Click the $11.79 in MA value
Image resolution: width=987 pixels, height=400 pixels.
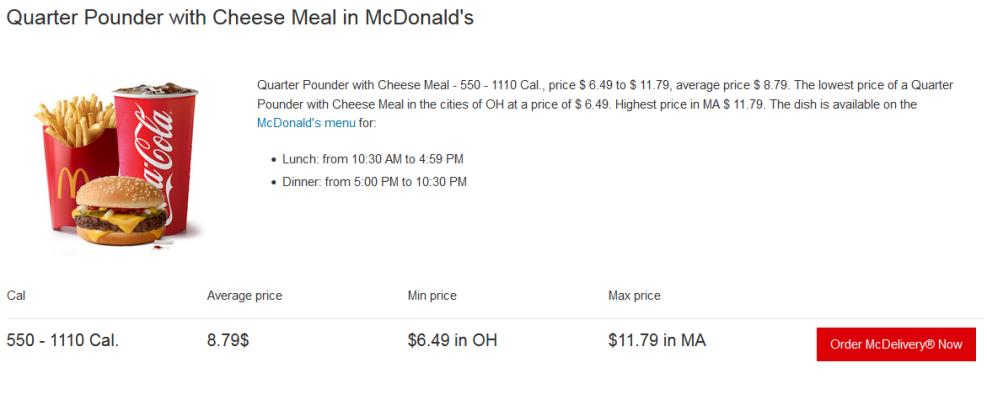pyautogui.click(x=657, y=341)
